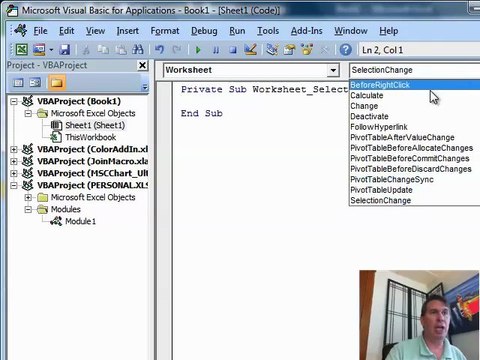Collapse VBAProject (Book1) tree node
The height and width of the screenshot is (360, 480).
click(14, 101)
